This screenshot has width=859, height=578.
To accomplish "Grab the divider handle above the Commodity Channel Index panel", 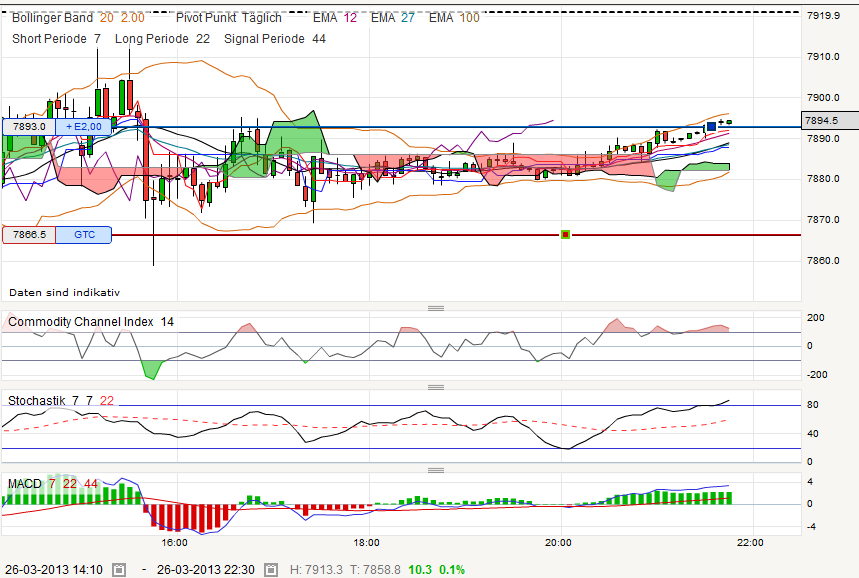I will coord(436,308).
